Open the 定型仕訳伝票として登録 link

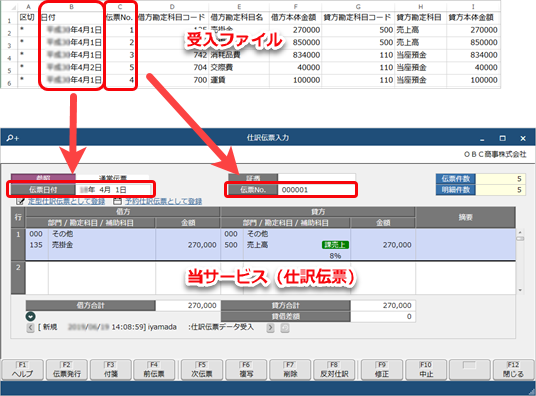(66, 201)
